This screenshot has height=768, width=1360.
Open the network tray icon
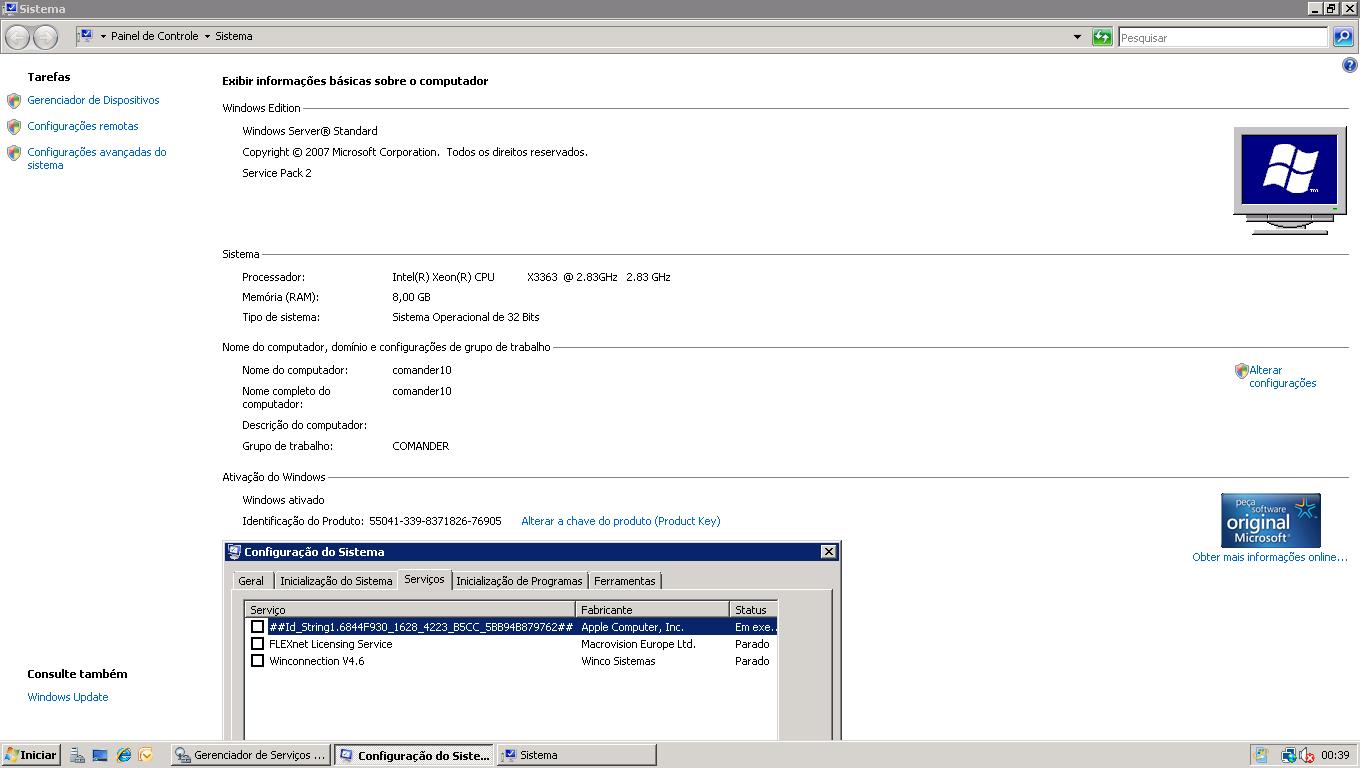coord(1289,755)
